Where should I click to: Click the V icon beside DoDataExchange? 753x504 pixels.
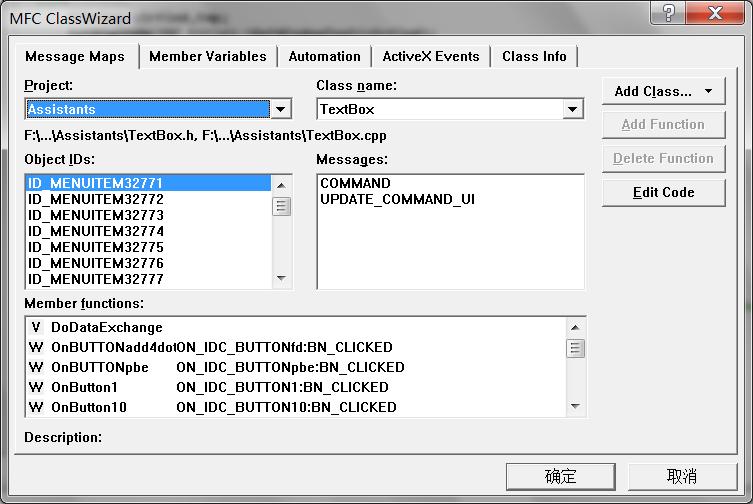pyautogui.click(x=36, y=328)
